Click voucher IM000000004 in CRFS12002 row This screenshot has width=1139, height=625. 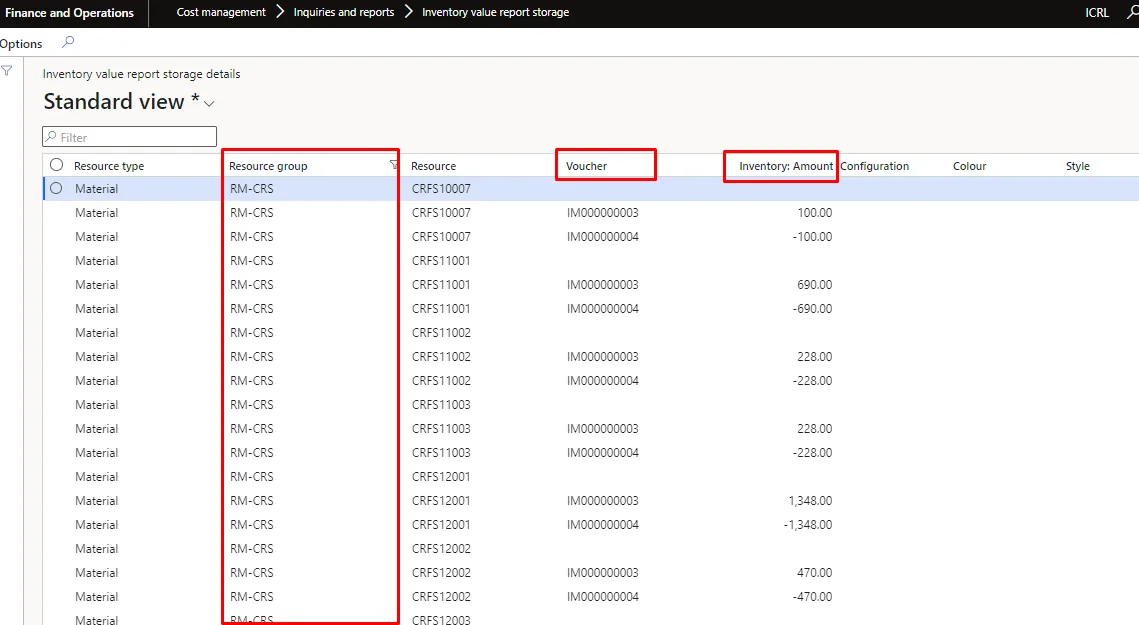tap(602, 597)
